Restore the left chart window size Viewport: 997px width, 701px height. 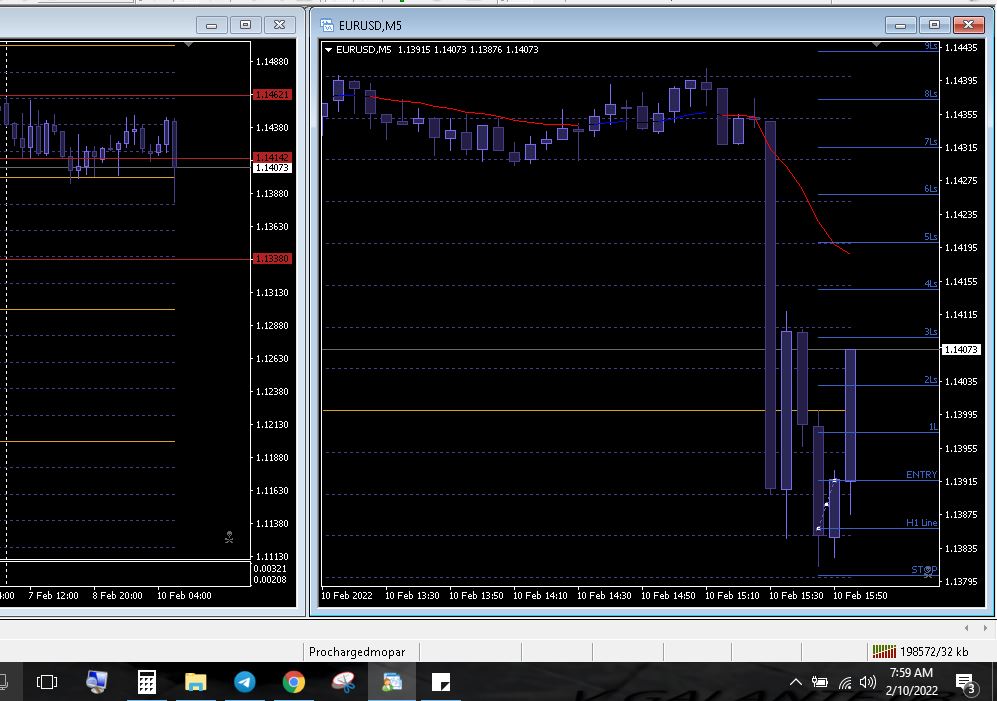click(246, 24)
